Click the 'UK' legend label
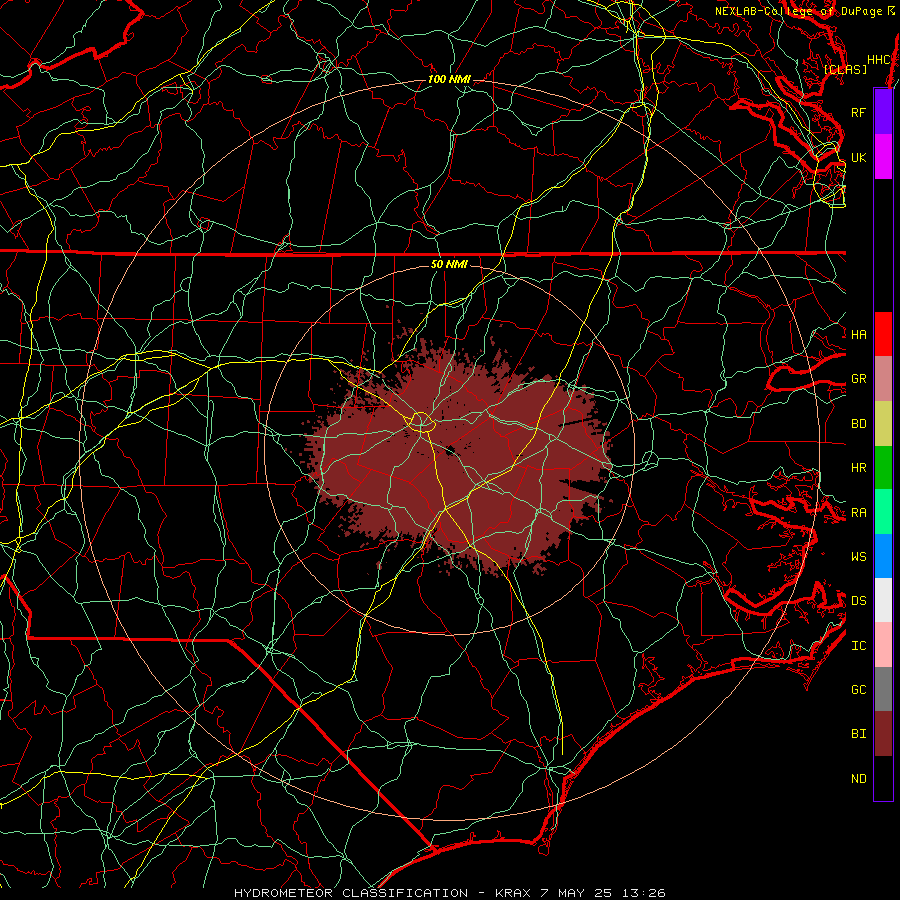Screen dimensions: 900x900 tap(858, 157)
